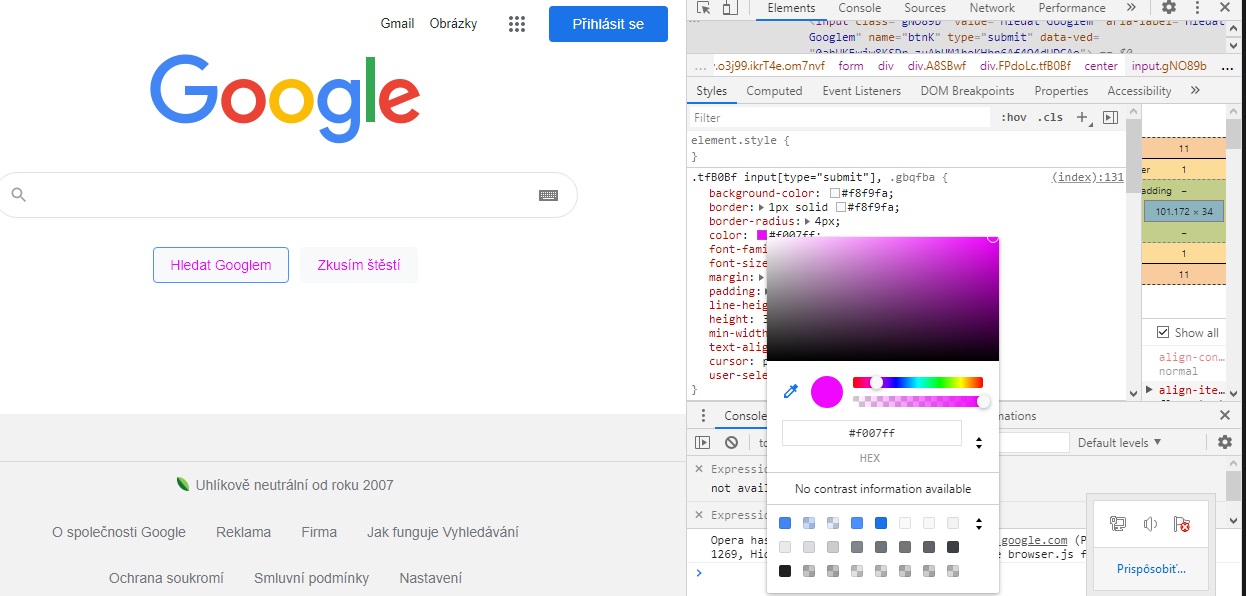1246x596 pixels.
Task: Remove the second live Expression with X
Action: point(700,515)
